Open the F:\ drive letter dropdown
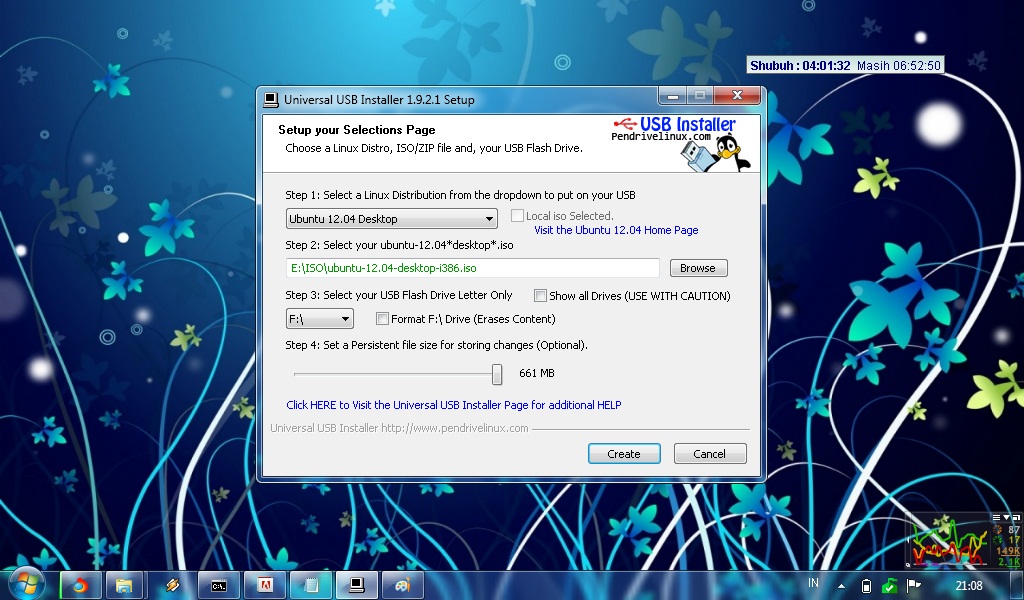The width and height of the screenshot is (1024, 600). (319, 319)
